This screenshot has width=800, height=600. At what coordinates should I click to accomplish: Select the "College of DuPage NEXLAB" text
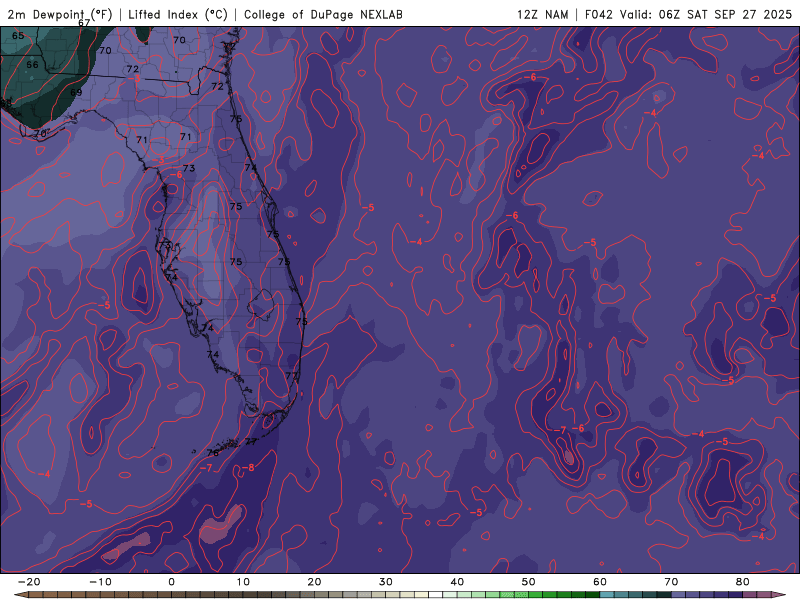click(323, 14)
